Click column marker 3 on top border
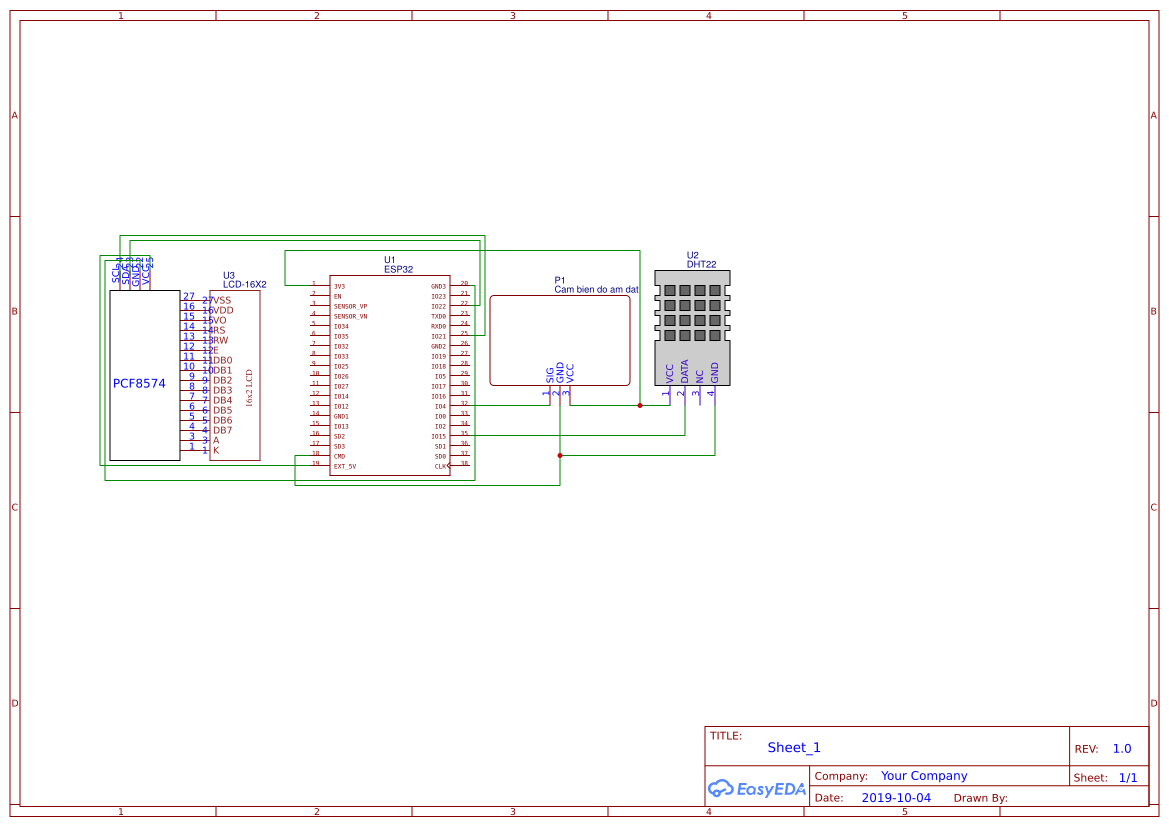This screenshot has height=828, width=1169. (511, 15)
